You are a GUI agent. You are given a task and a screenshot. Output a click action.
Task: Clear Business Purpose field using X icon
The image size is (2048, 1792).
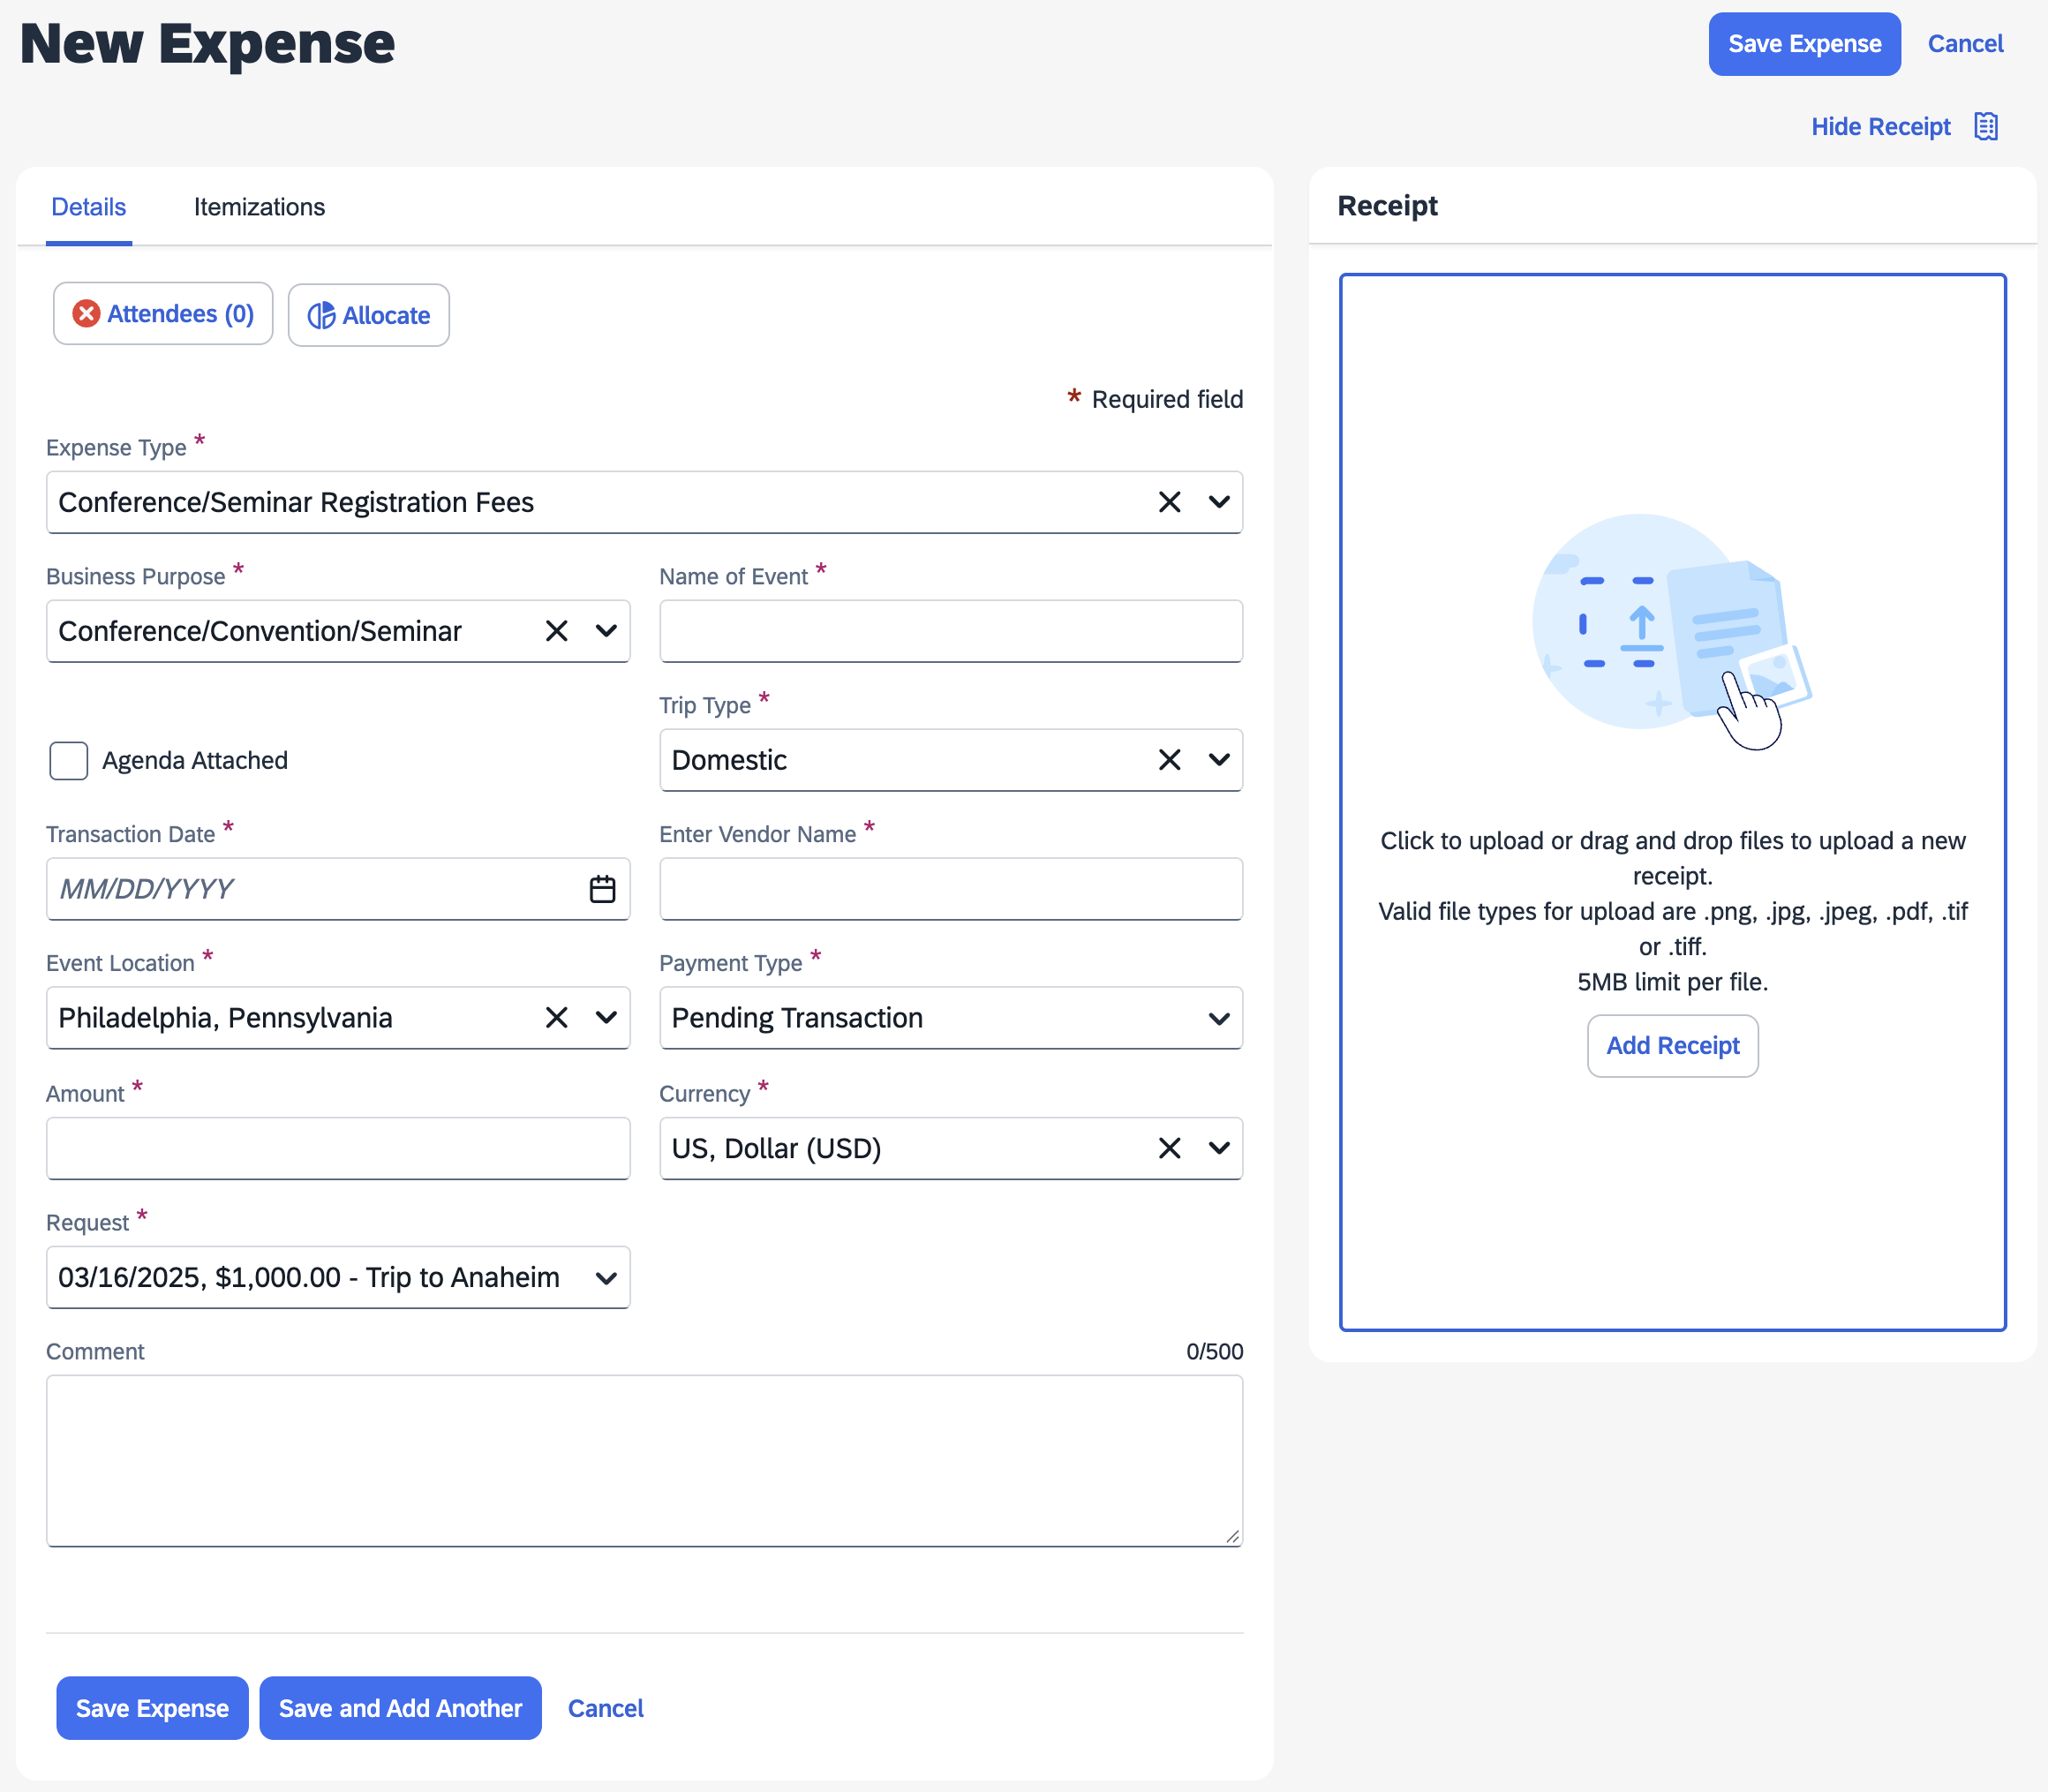(x=556, y=631)
